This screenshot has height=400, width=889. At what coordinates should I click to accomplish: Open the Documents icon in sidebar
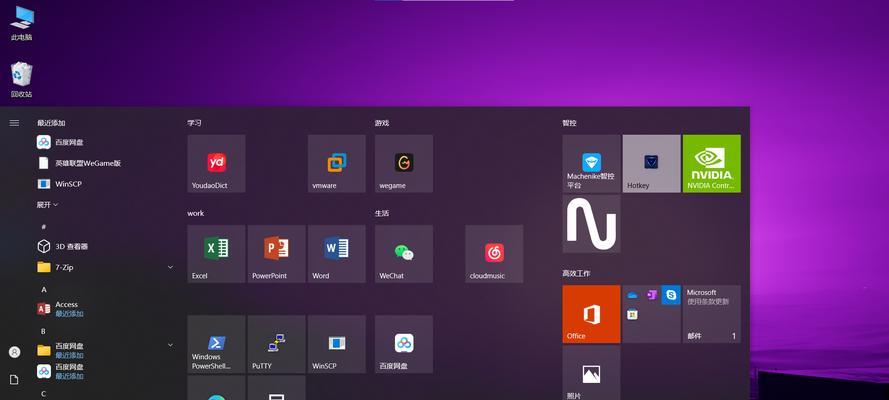[x=14, y=380]
